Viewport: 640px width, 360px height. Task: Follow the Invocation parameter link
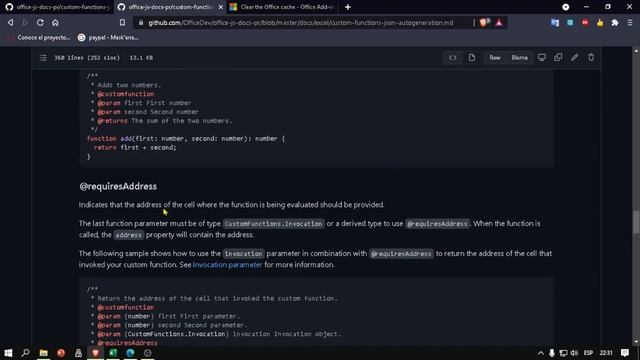point(227,264)
